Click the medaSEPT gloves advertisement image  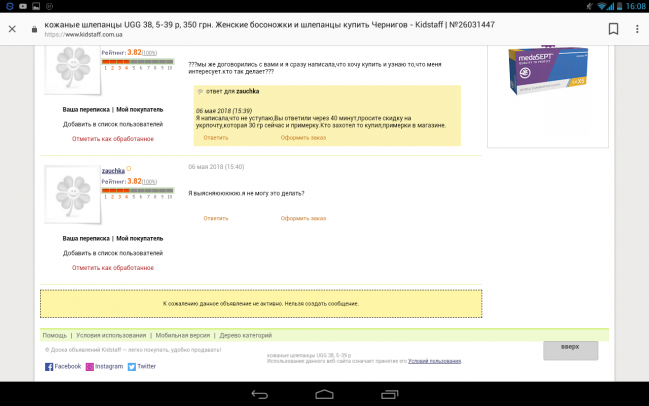pos(548,70)
